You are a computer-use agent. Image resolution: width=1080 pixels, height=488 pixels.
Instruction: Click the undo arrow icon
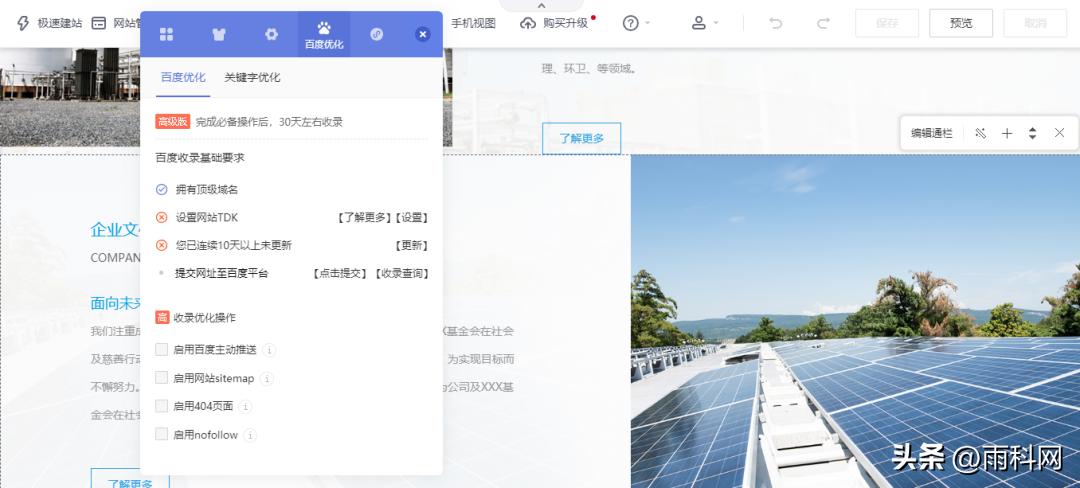point(776,23)
